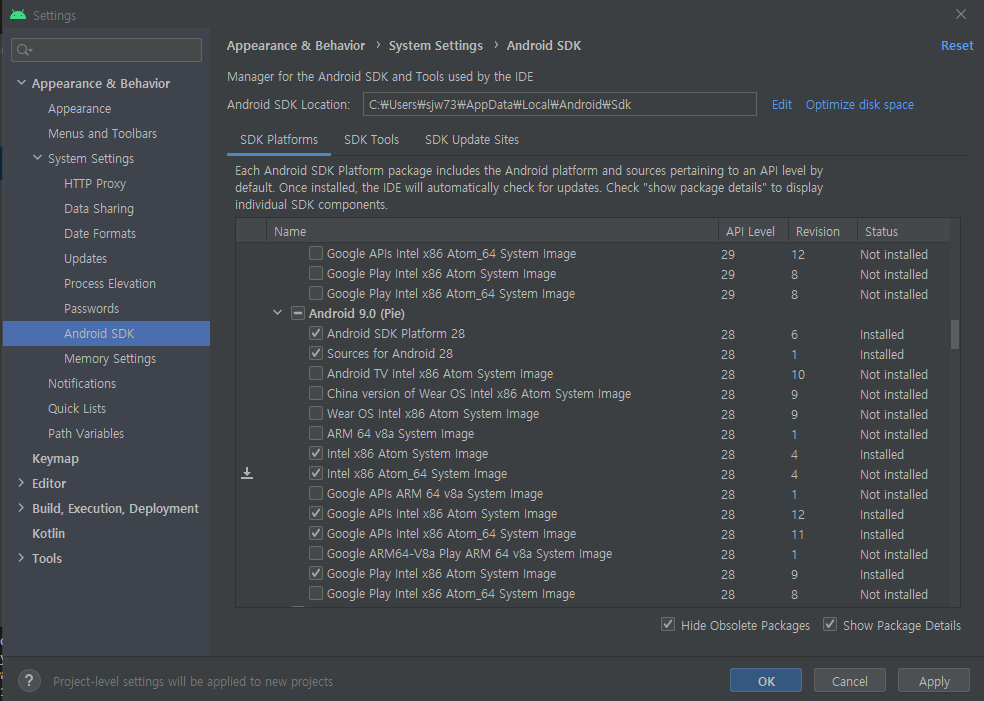Open Memory Settings page

(110, 358)
